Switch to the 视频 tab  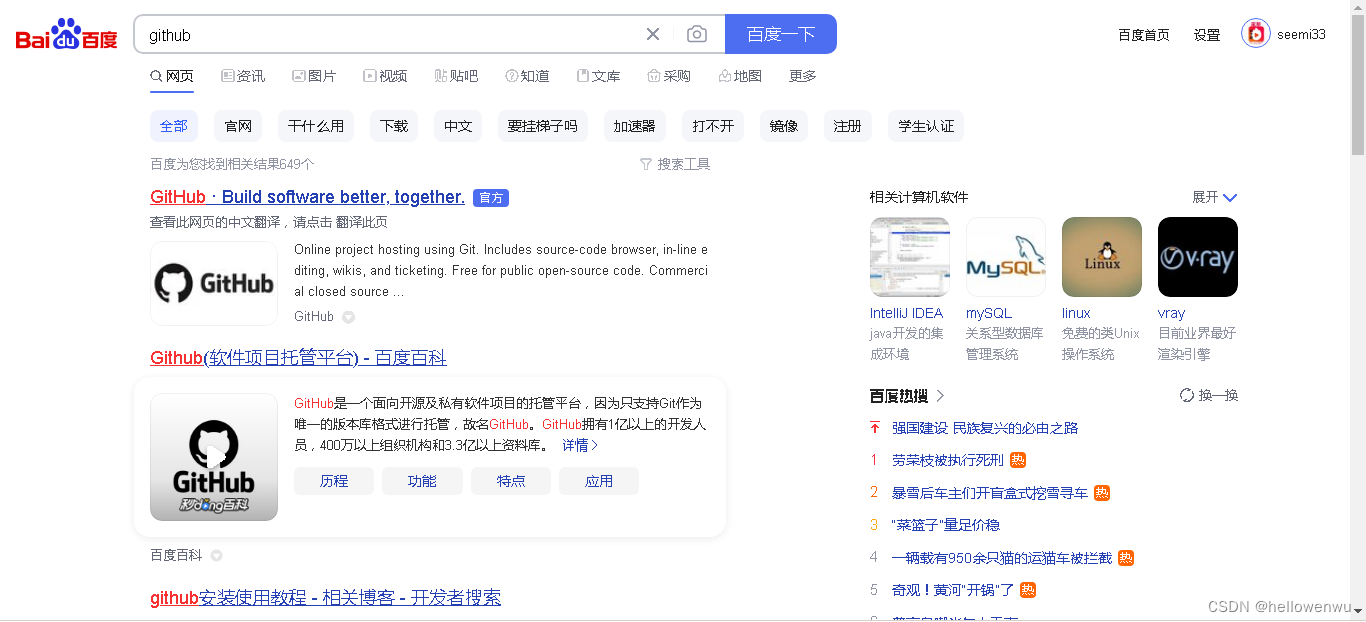[385, 76]
